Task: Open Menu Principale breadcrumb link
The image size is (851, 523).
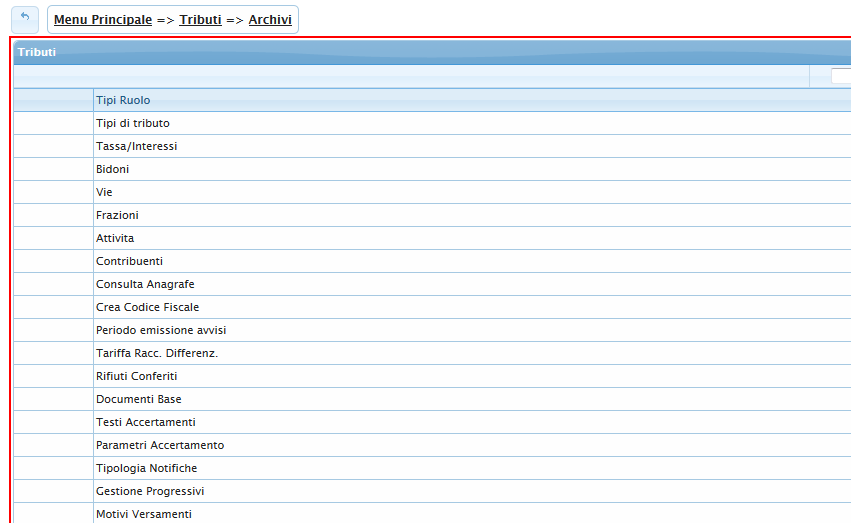Action: (x=103, y=20)
